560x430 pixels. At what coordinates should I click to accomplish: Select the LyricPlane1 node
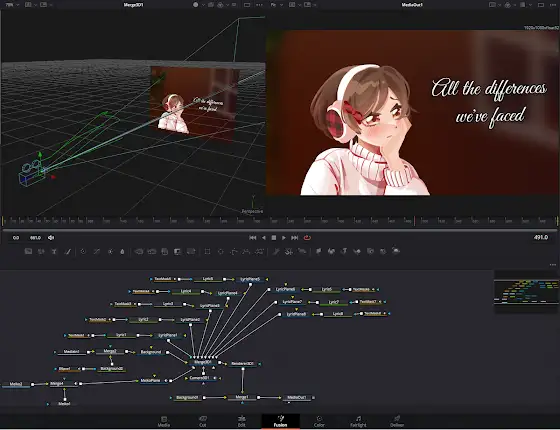click(x=168, y=336)
